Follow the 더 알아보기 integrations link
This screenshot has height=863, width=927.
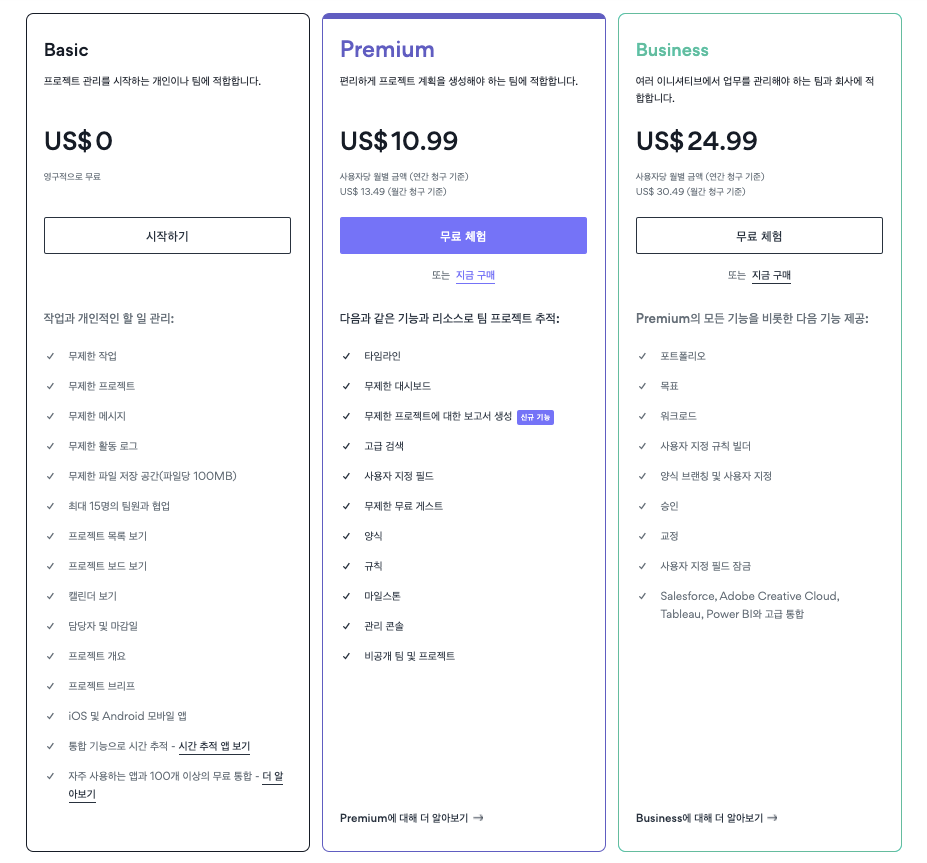[176, 784]
